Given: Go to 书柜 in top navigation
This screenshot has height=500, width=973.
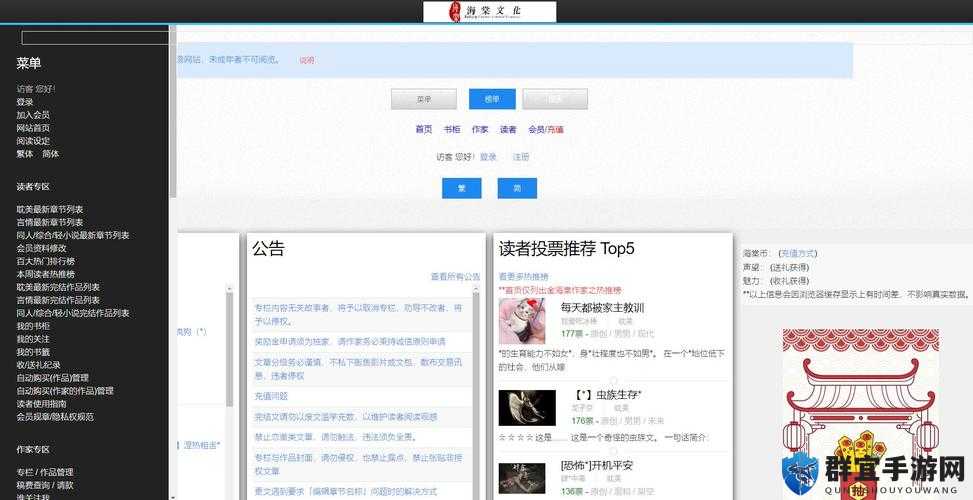Looking at the screenshot, I should tap(452, 130).
